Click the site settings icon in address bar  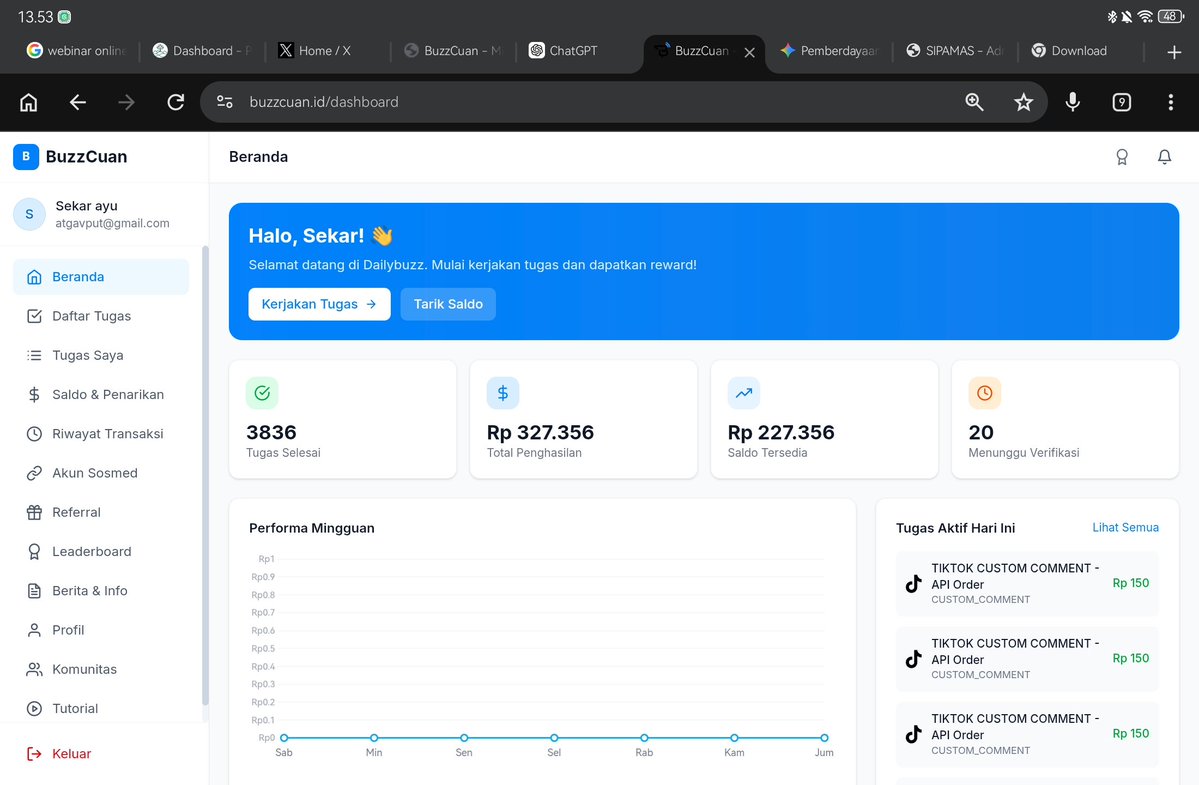click(x=225, y=102)
